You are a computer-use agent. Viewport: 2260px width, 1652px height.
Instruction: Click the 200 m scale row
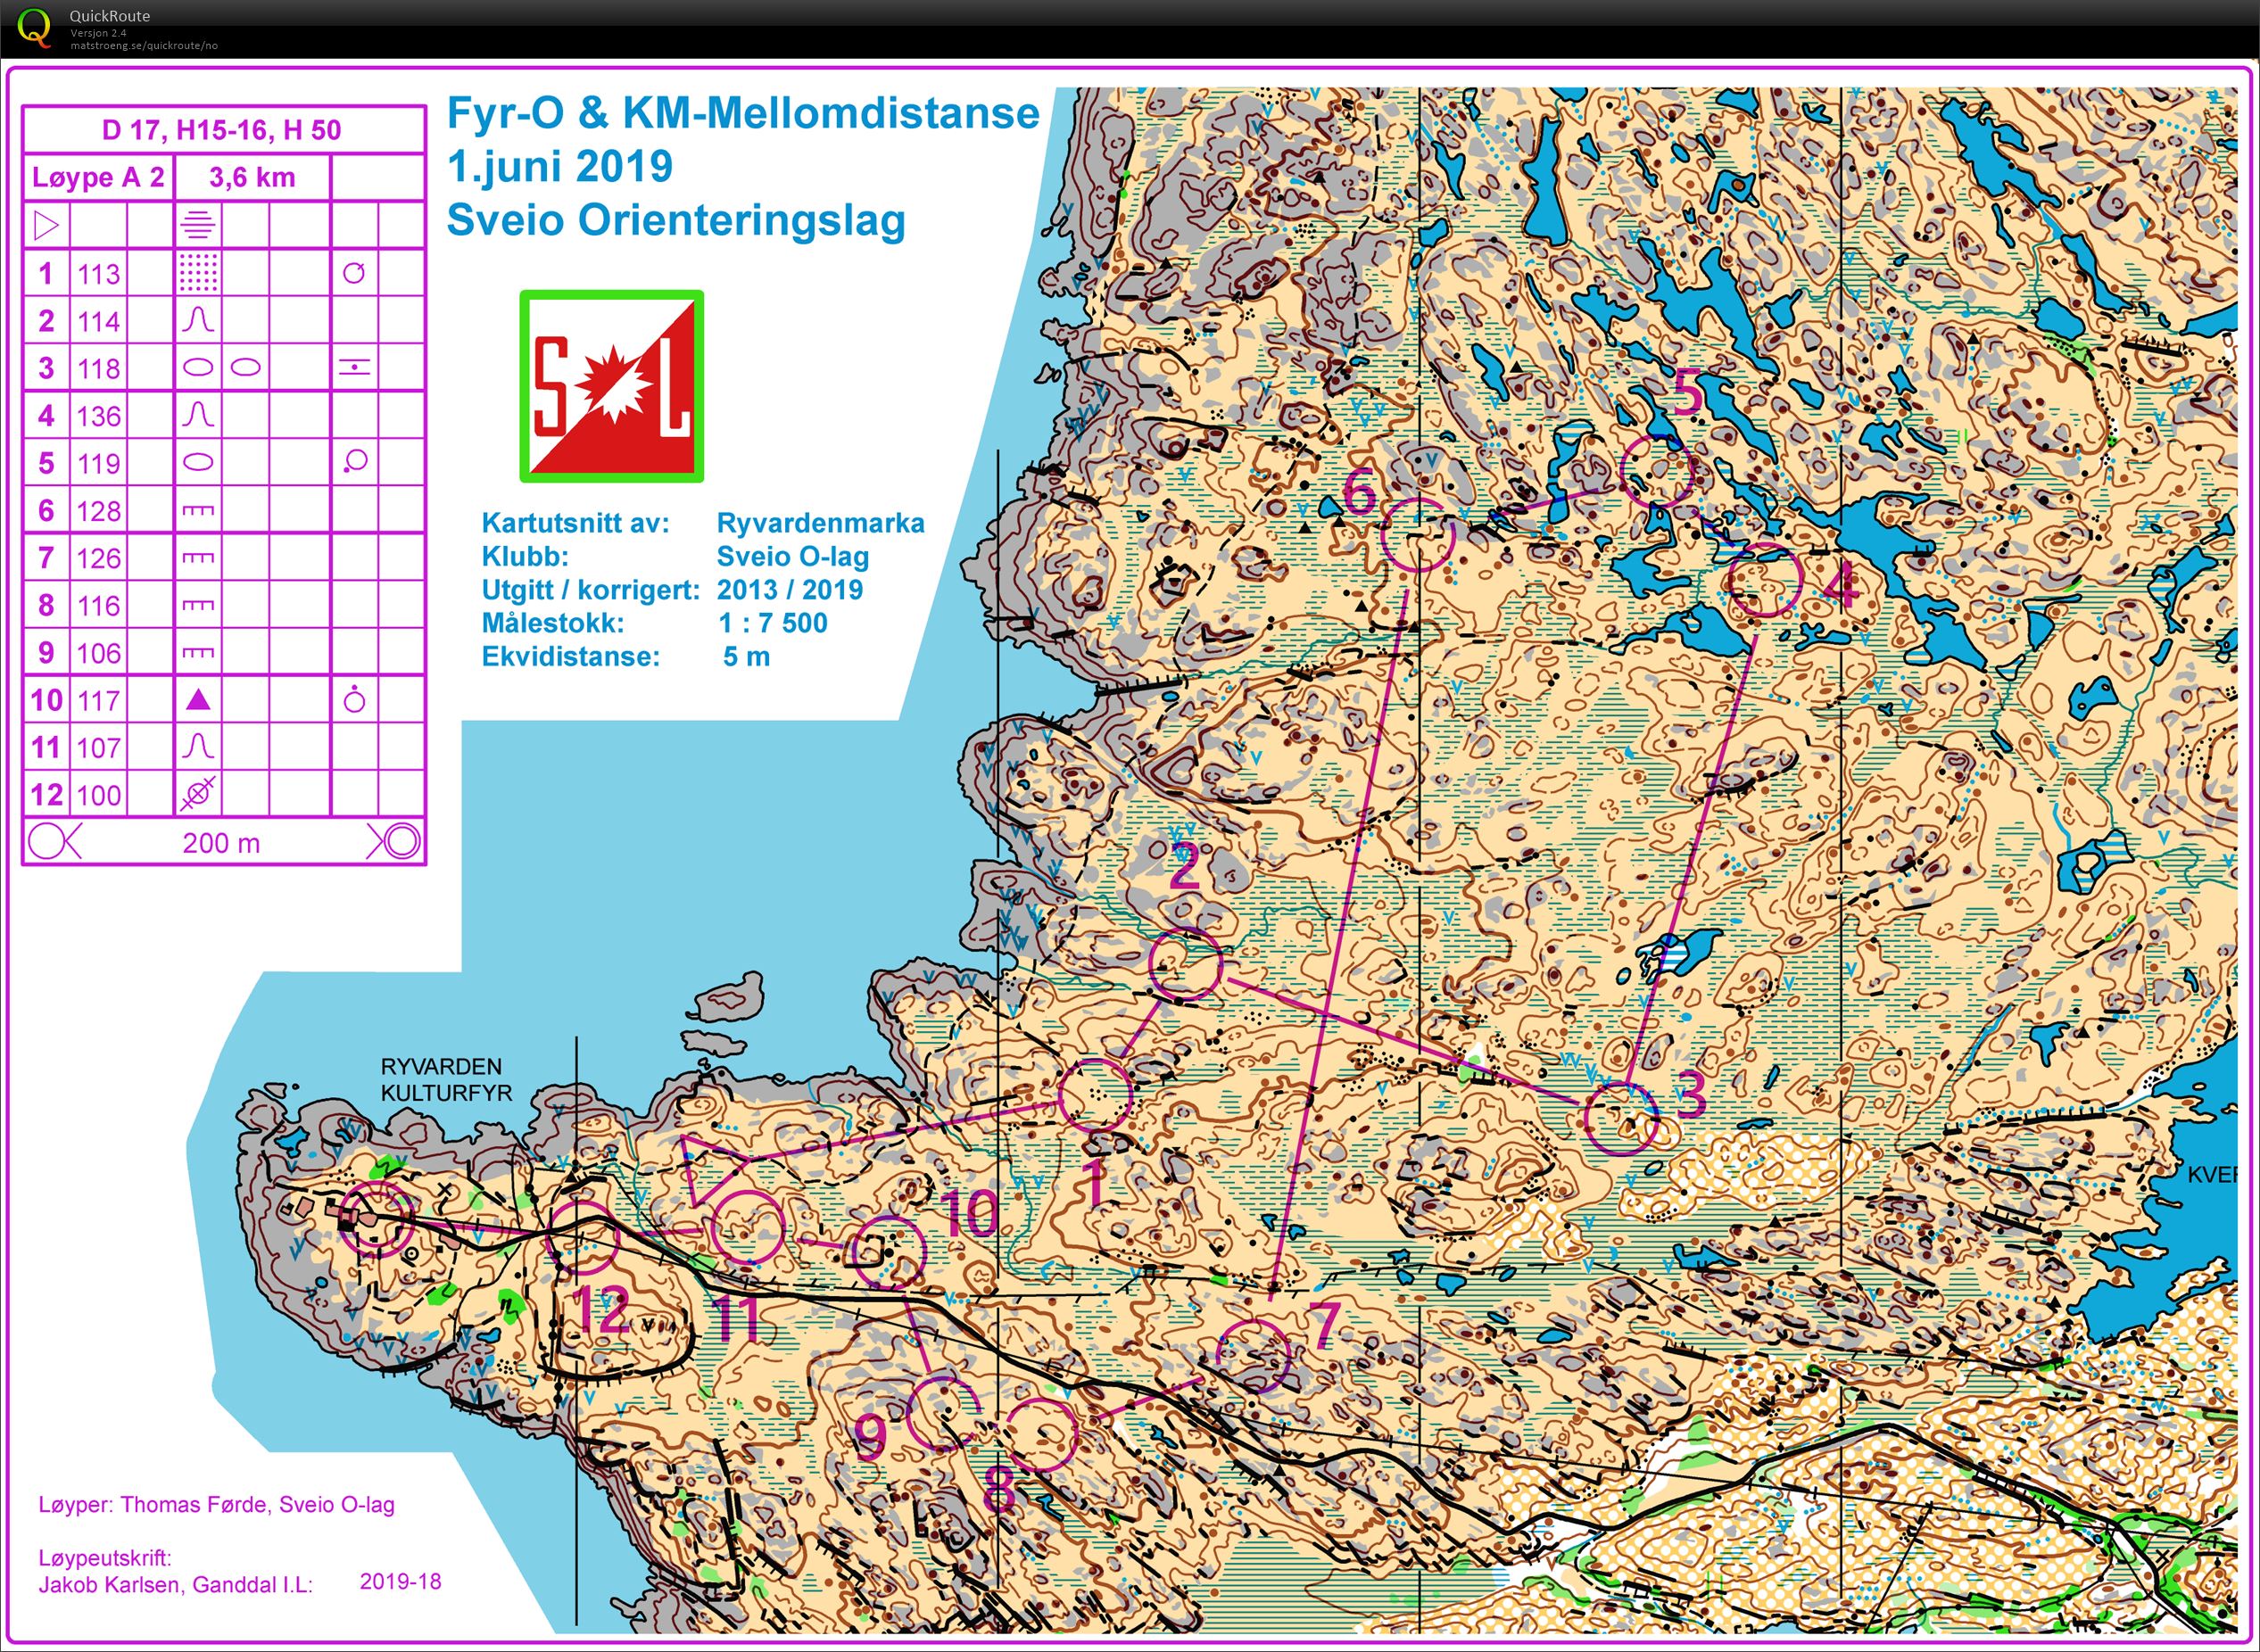(x=222, y=843)
